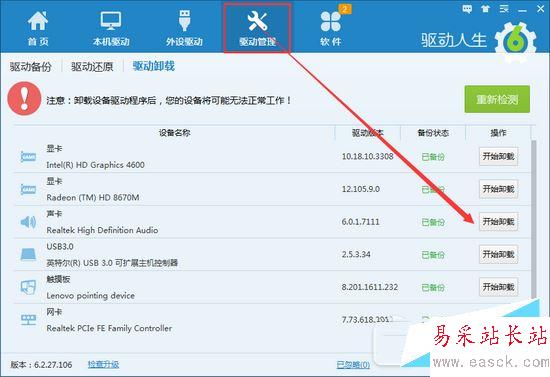Click 已备份 status for Realtek audio
550x377 pixels.
(x=433, y=222)
